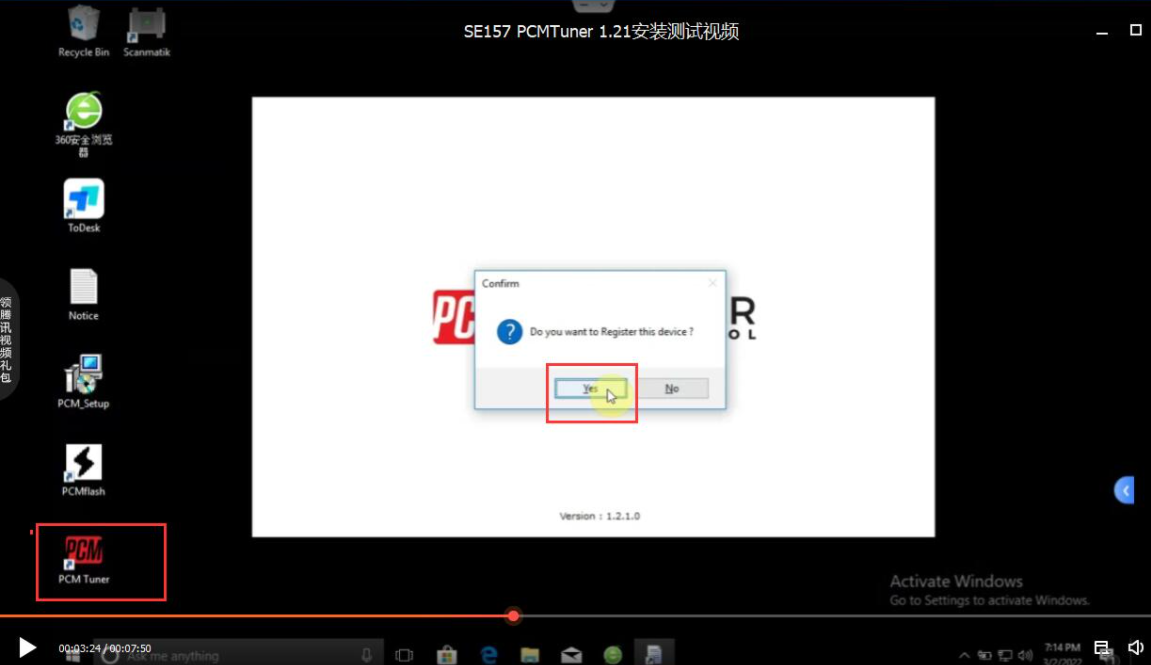Click the blue question mark icon in Confirm dialog
Image resolution: width=1151 pixels, height=665 pixels.
509,332
